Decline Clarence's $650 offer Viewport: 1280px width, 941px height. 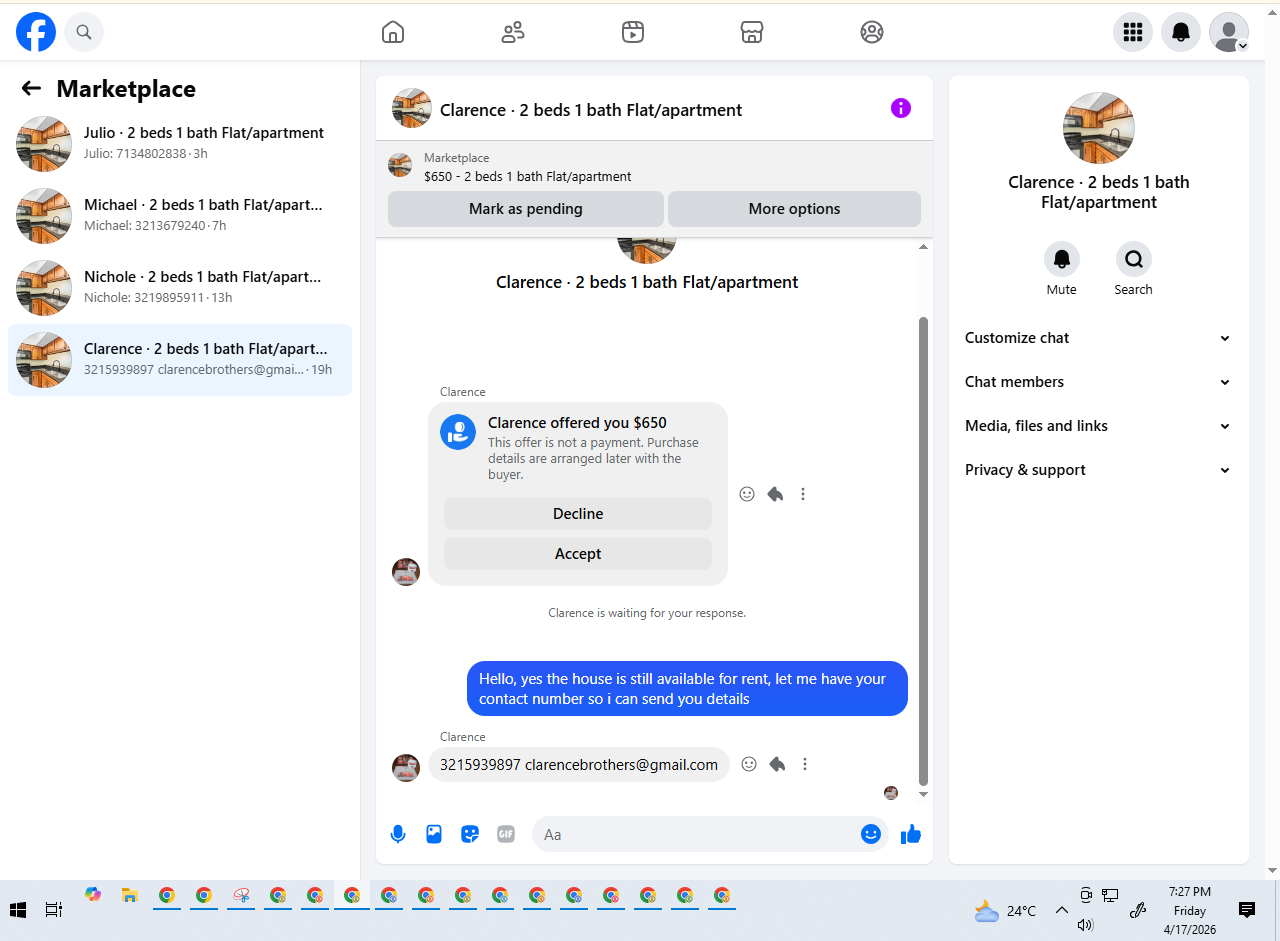578,514
